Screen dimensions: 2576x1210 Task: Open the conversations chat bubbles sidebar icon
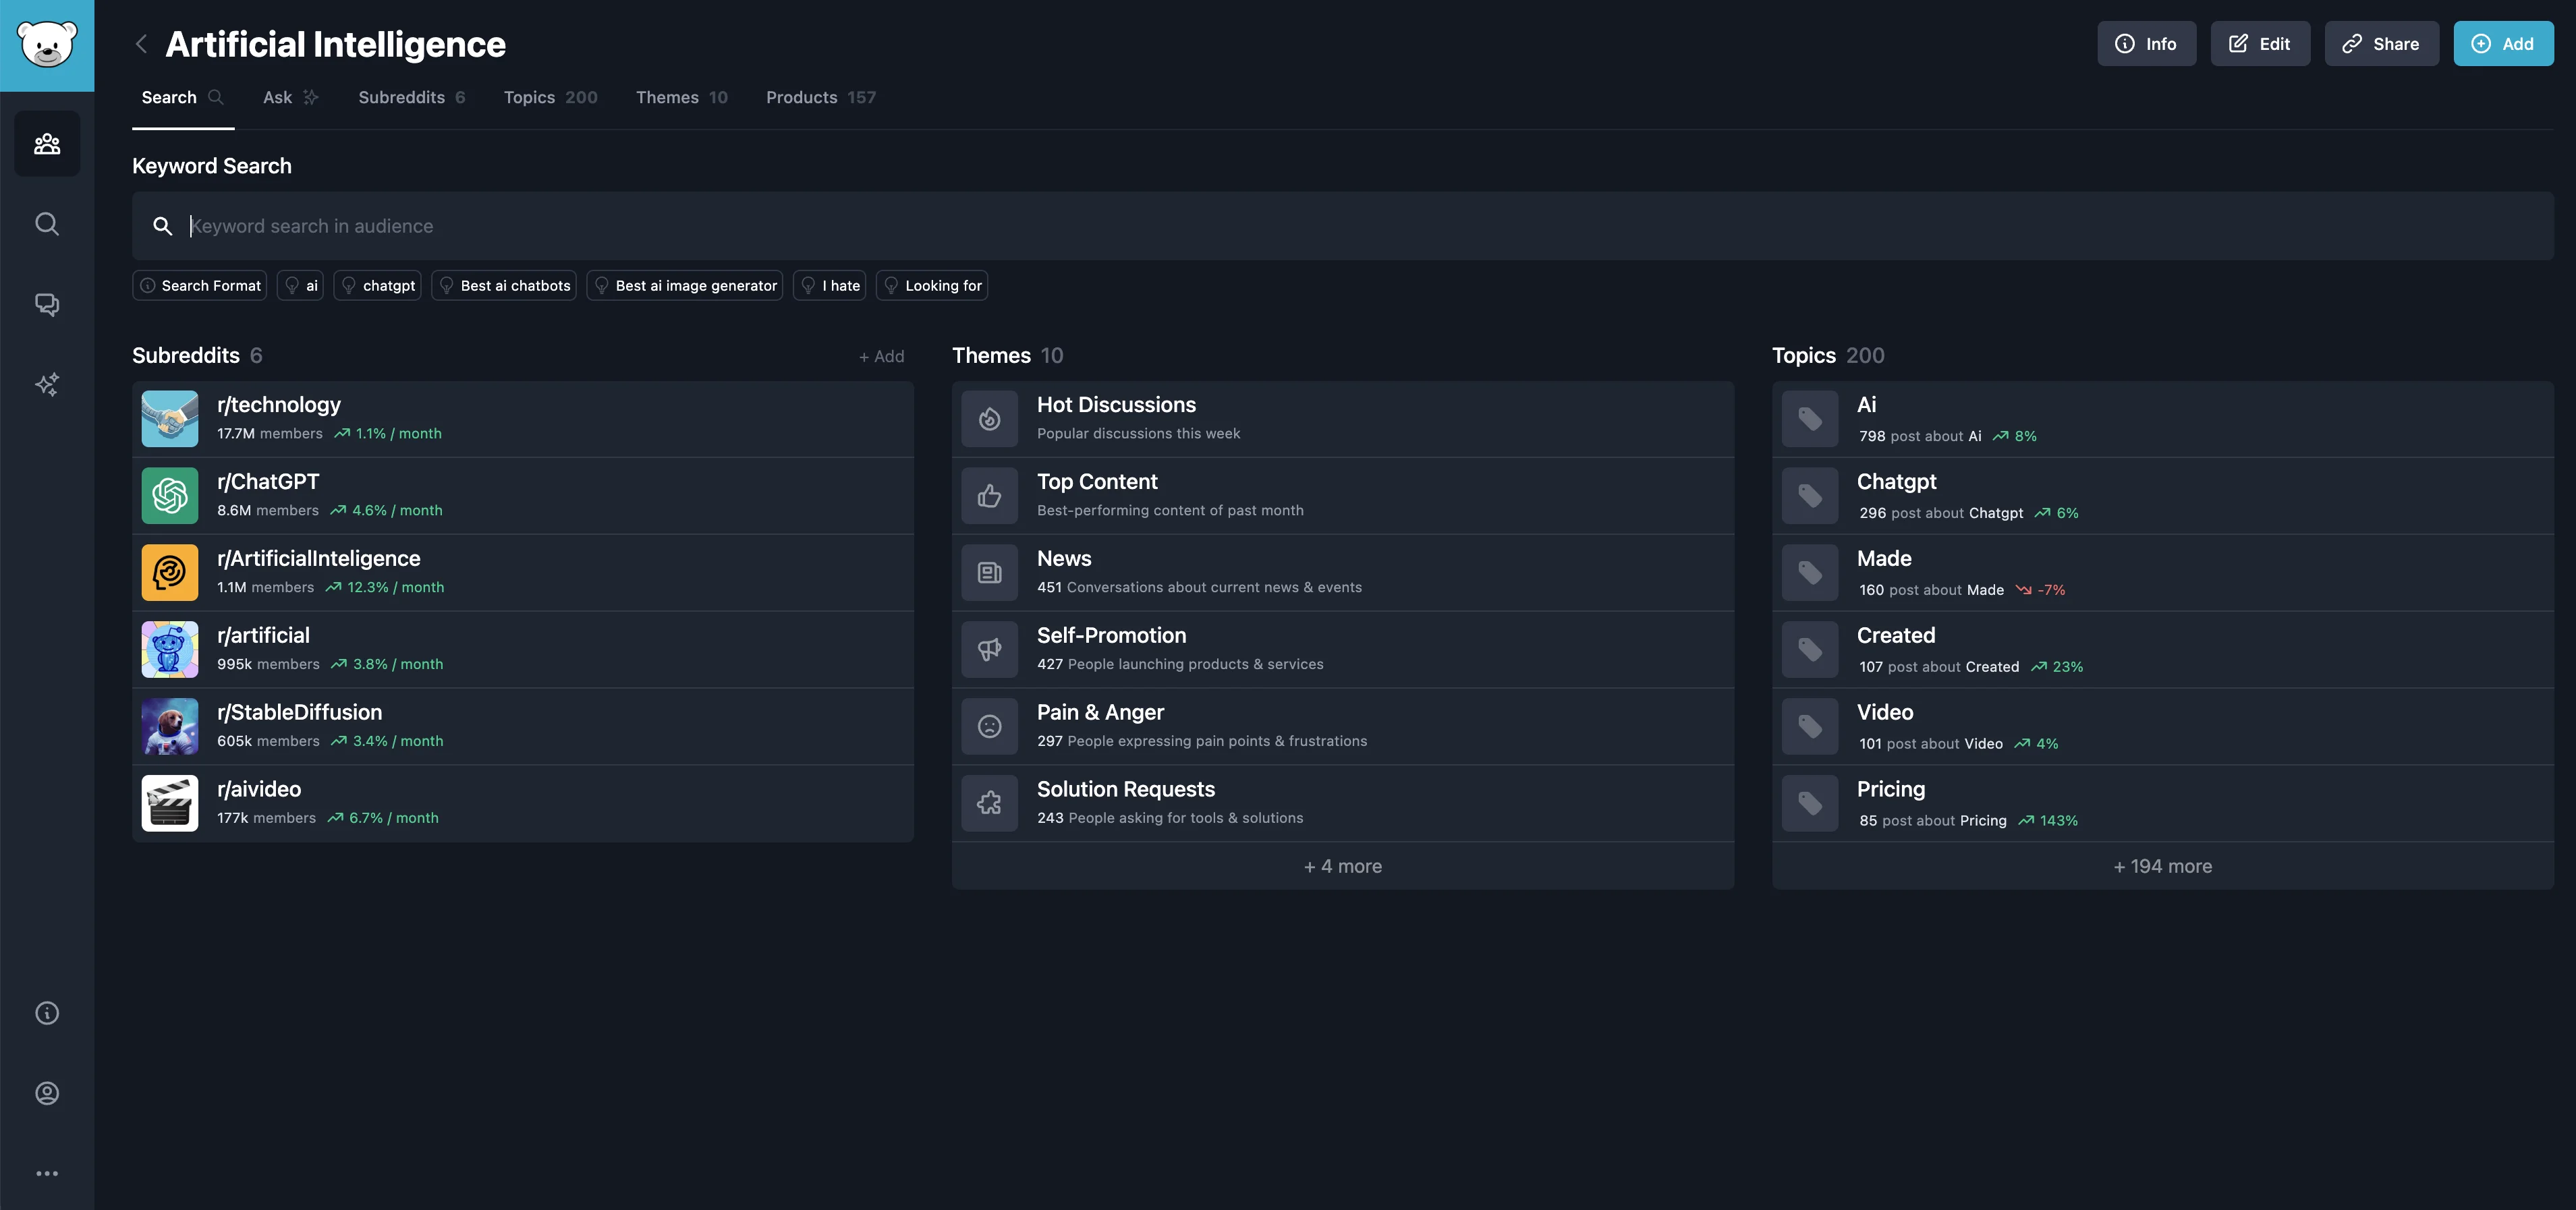[x=47, y=304]
